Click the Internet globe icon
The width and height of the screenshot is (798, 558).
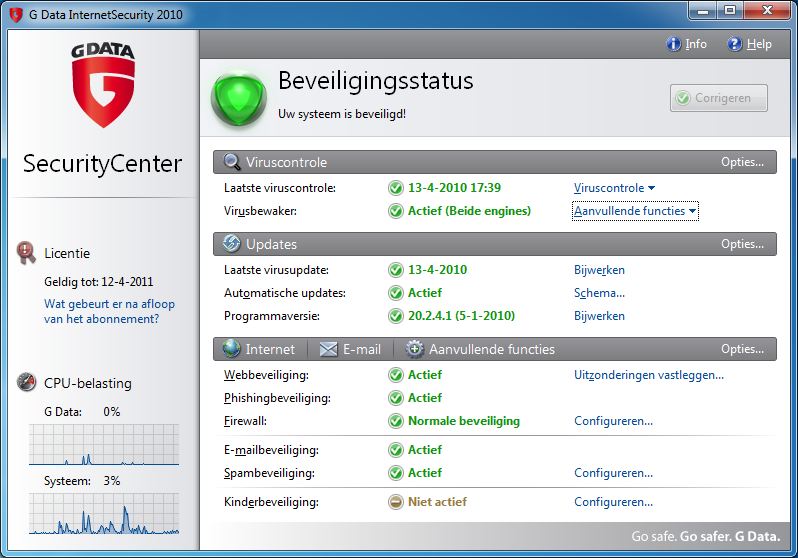(232, 349)
